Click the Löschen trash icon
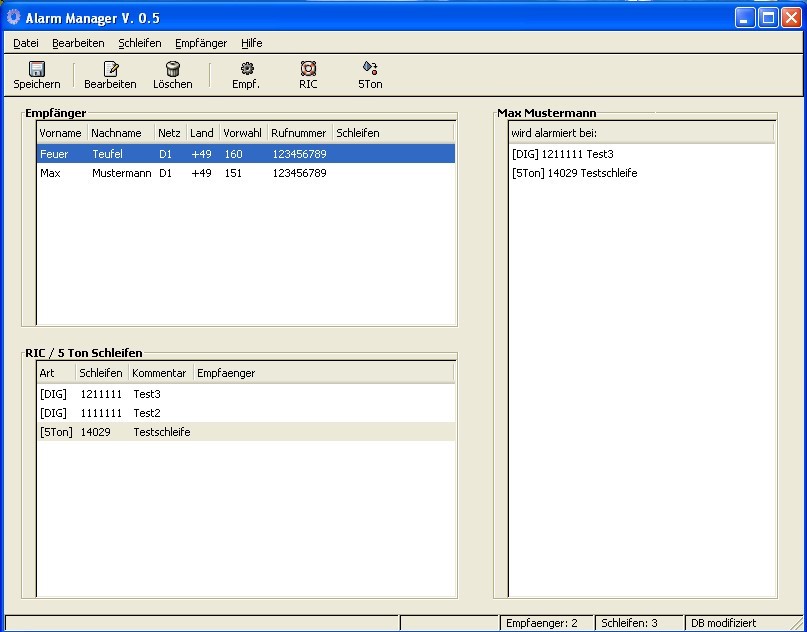Viewport: 807px width, 632px height. click(173, 69)
